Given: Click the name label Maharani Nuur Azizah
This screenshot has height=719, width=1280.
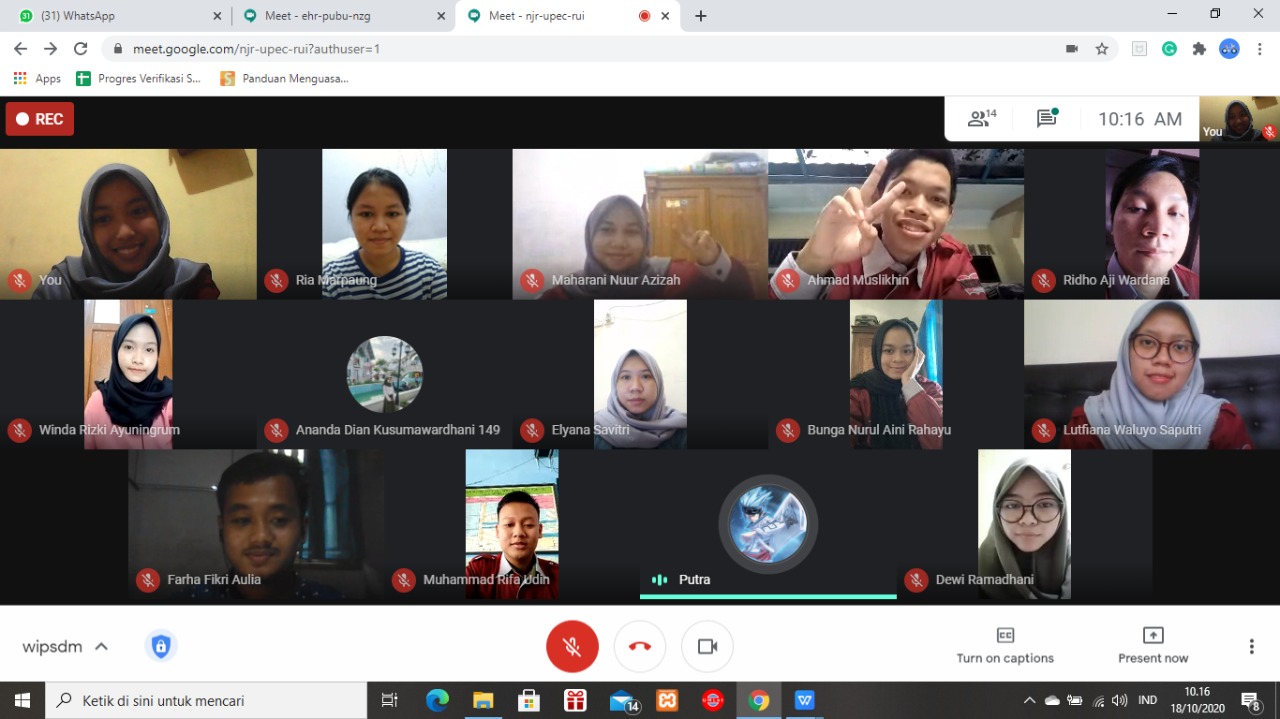Looking at the screenshot, I should coord(615,280).
